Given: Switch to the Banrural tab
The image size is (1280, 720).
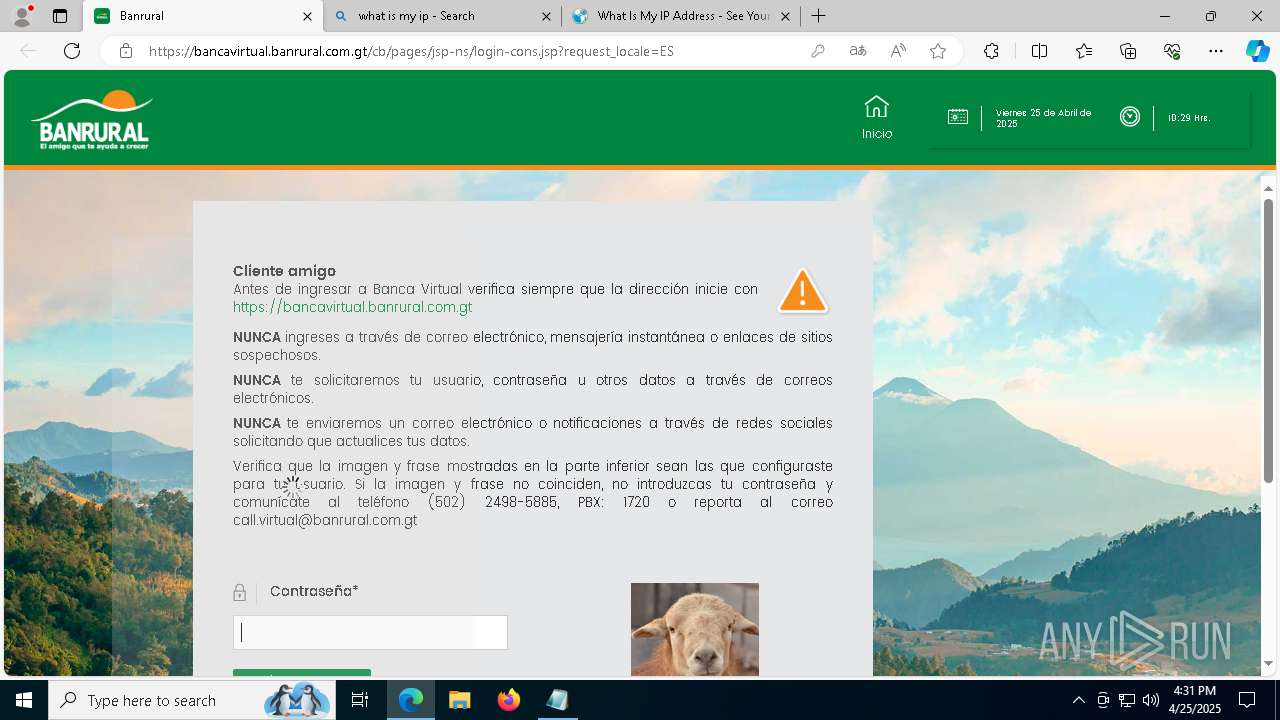Looking at the screenshot, I should pos(201,16).
